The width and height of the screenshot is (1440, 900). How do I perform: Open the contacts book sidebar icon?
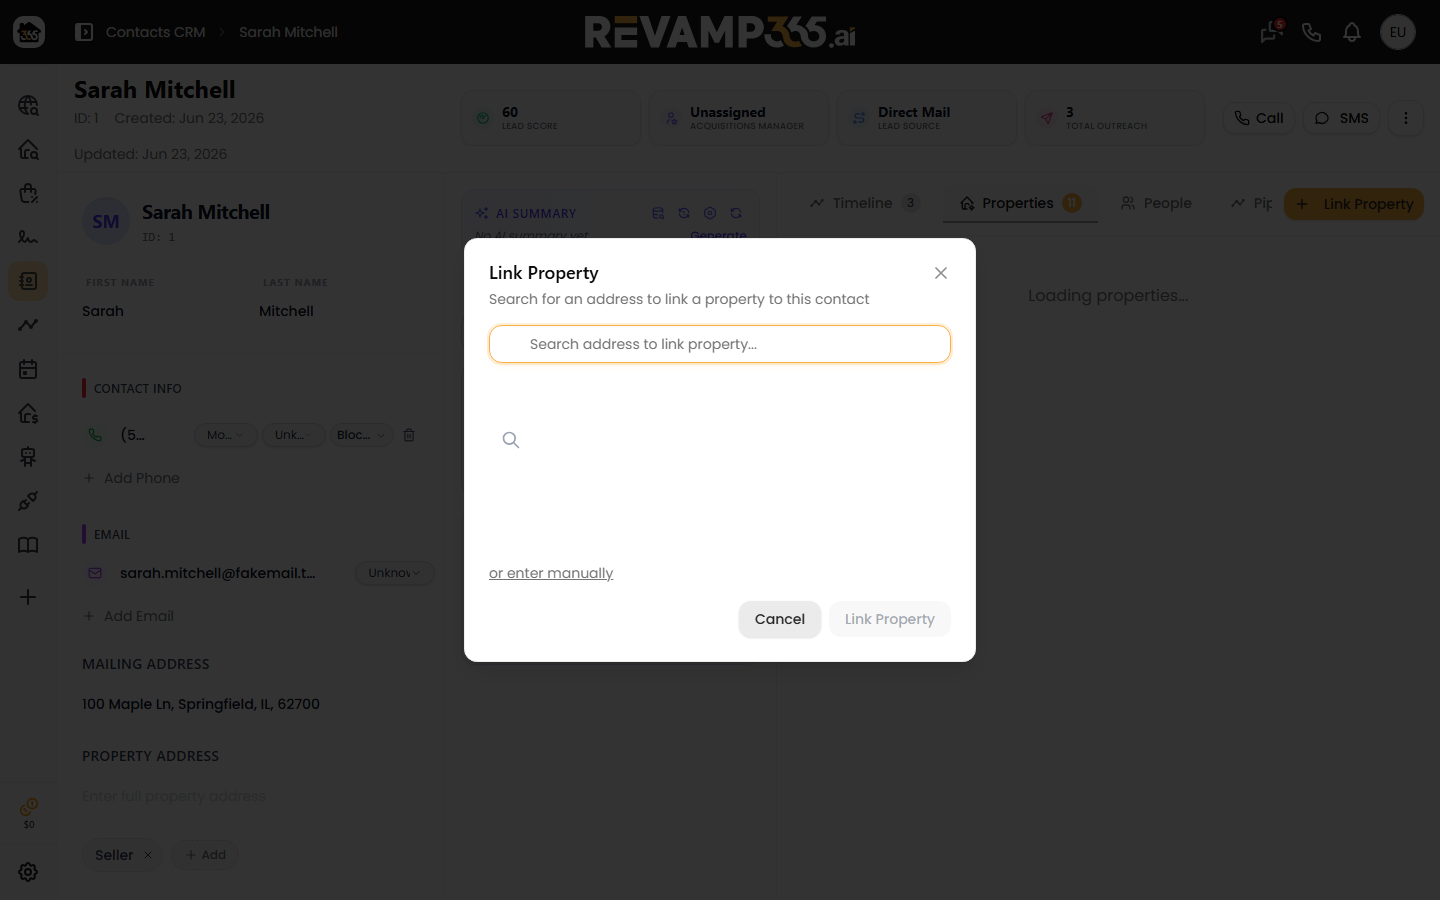(28, 281)
